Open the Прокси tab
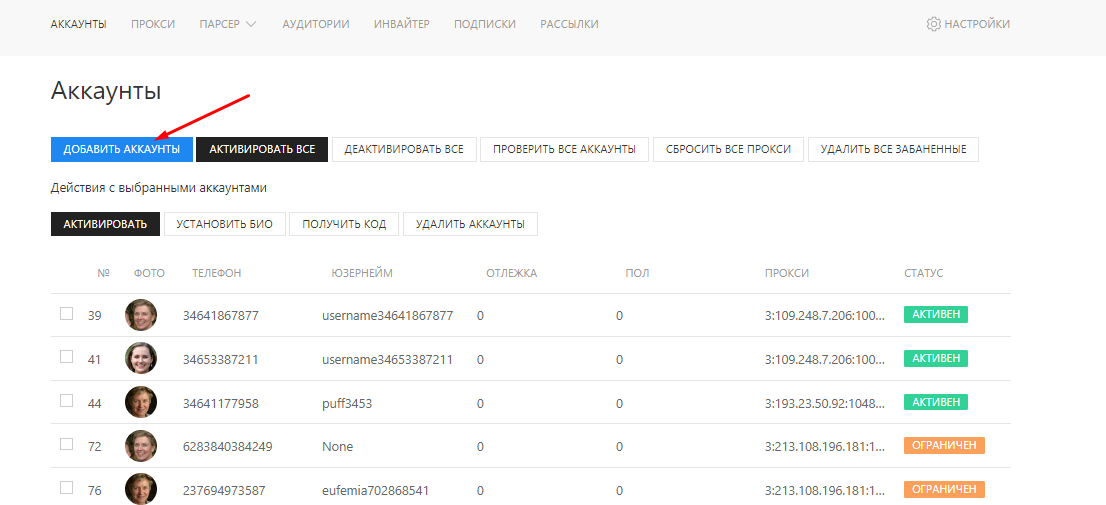The width and height of the screenshot is (1106, 505). tap(153, 24)
